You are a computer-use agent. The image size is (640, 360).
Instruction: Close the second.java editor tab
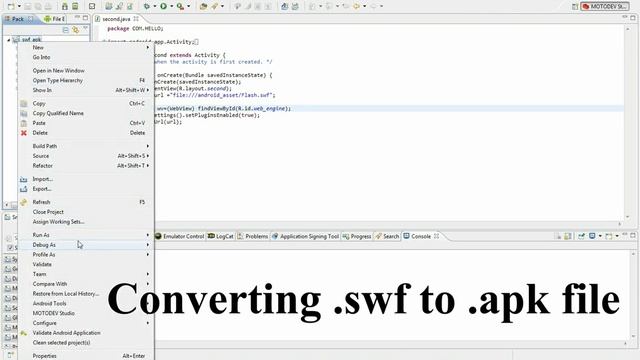(136, 19)
